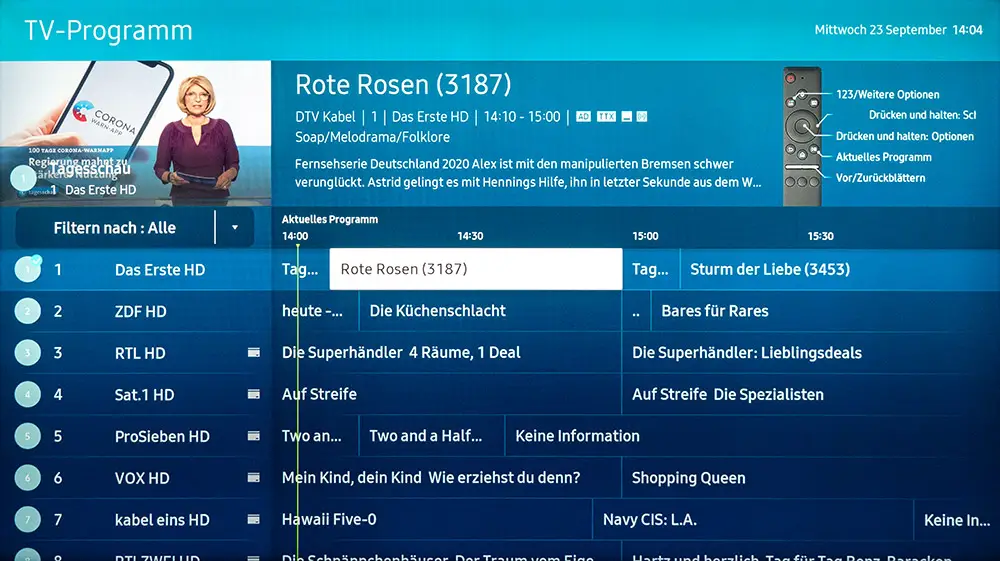1000x561 pixels.
Task: Click the round channel icon for RTL HD
Action: click(x=27, y=353)
